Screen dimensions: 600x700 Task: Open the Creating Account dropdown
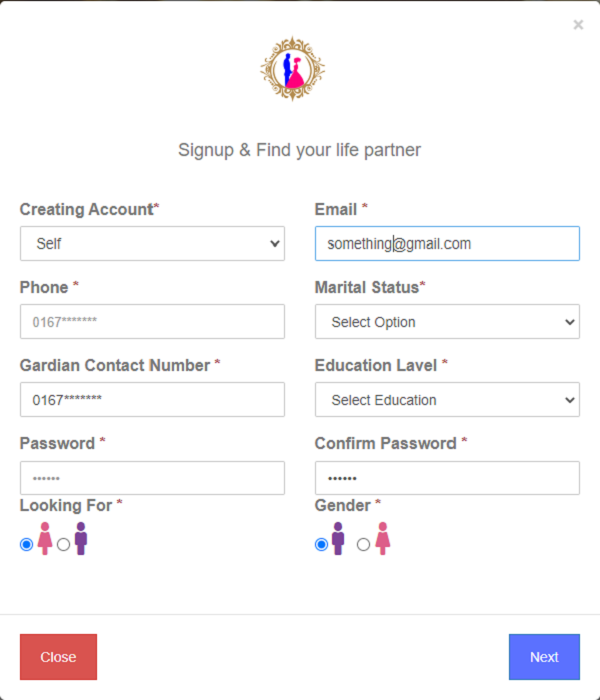pos(152,243)
